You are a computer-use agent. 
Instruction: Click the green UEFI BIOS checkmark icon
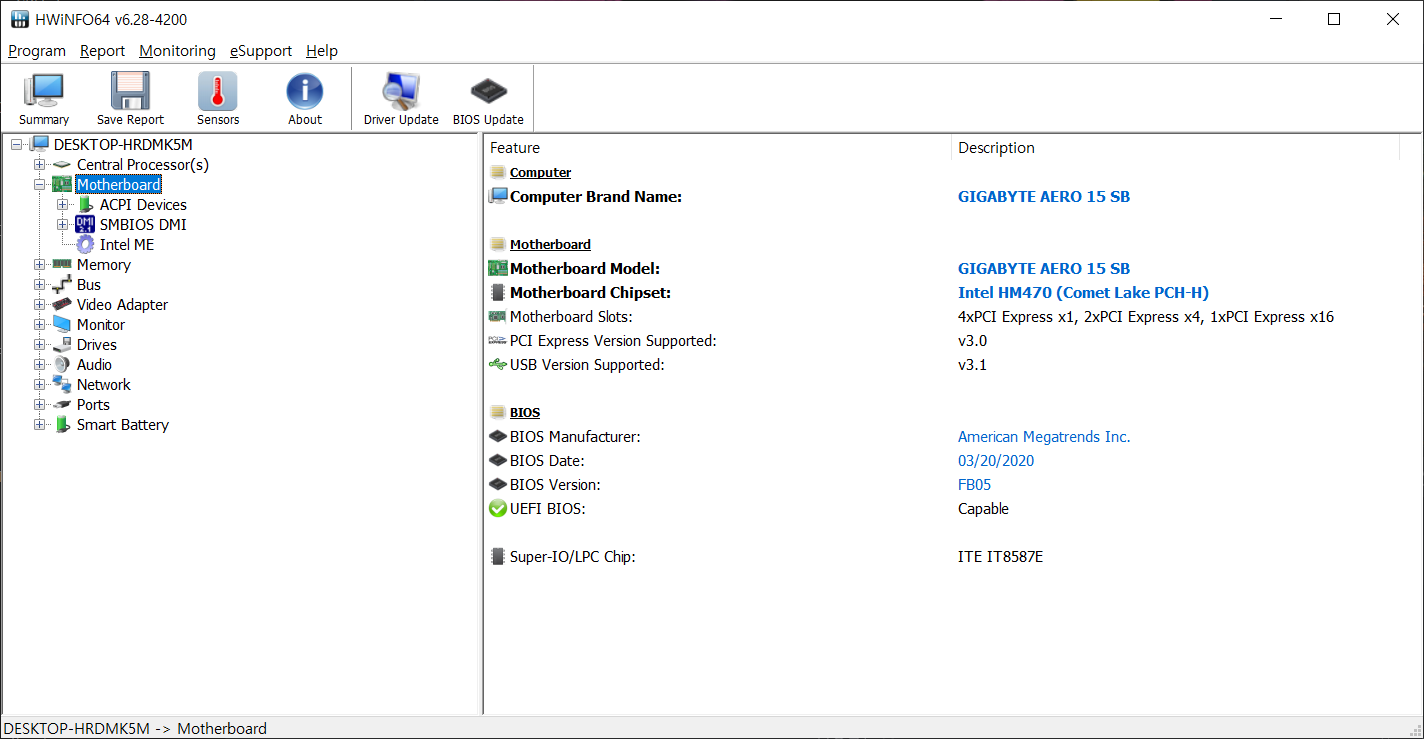497,509
